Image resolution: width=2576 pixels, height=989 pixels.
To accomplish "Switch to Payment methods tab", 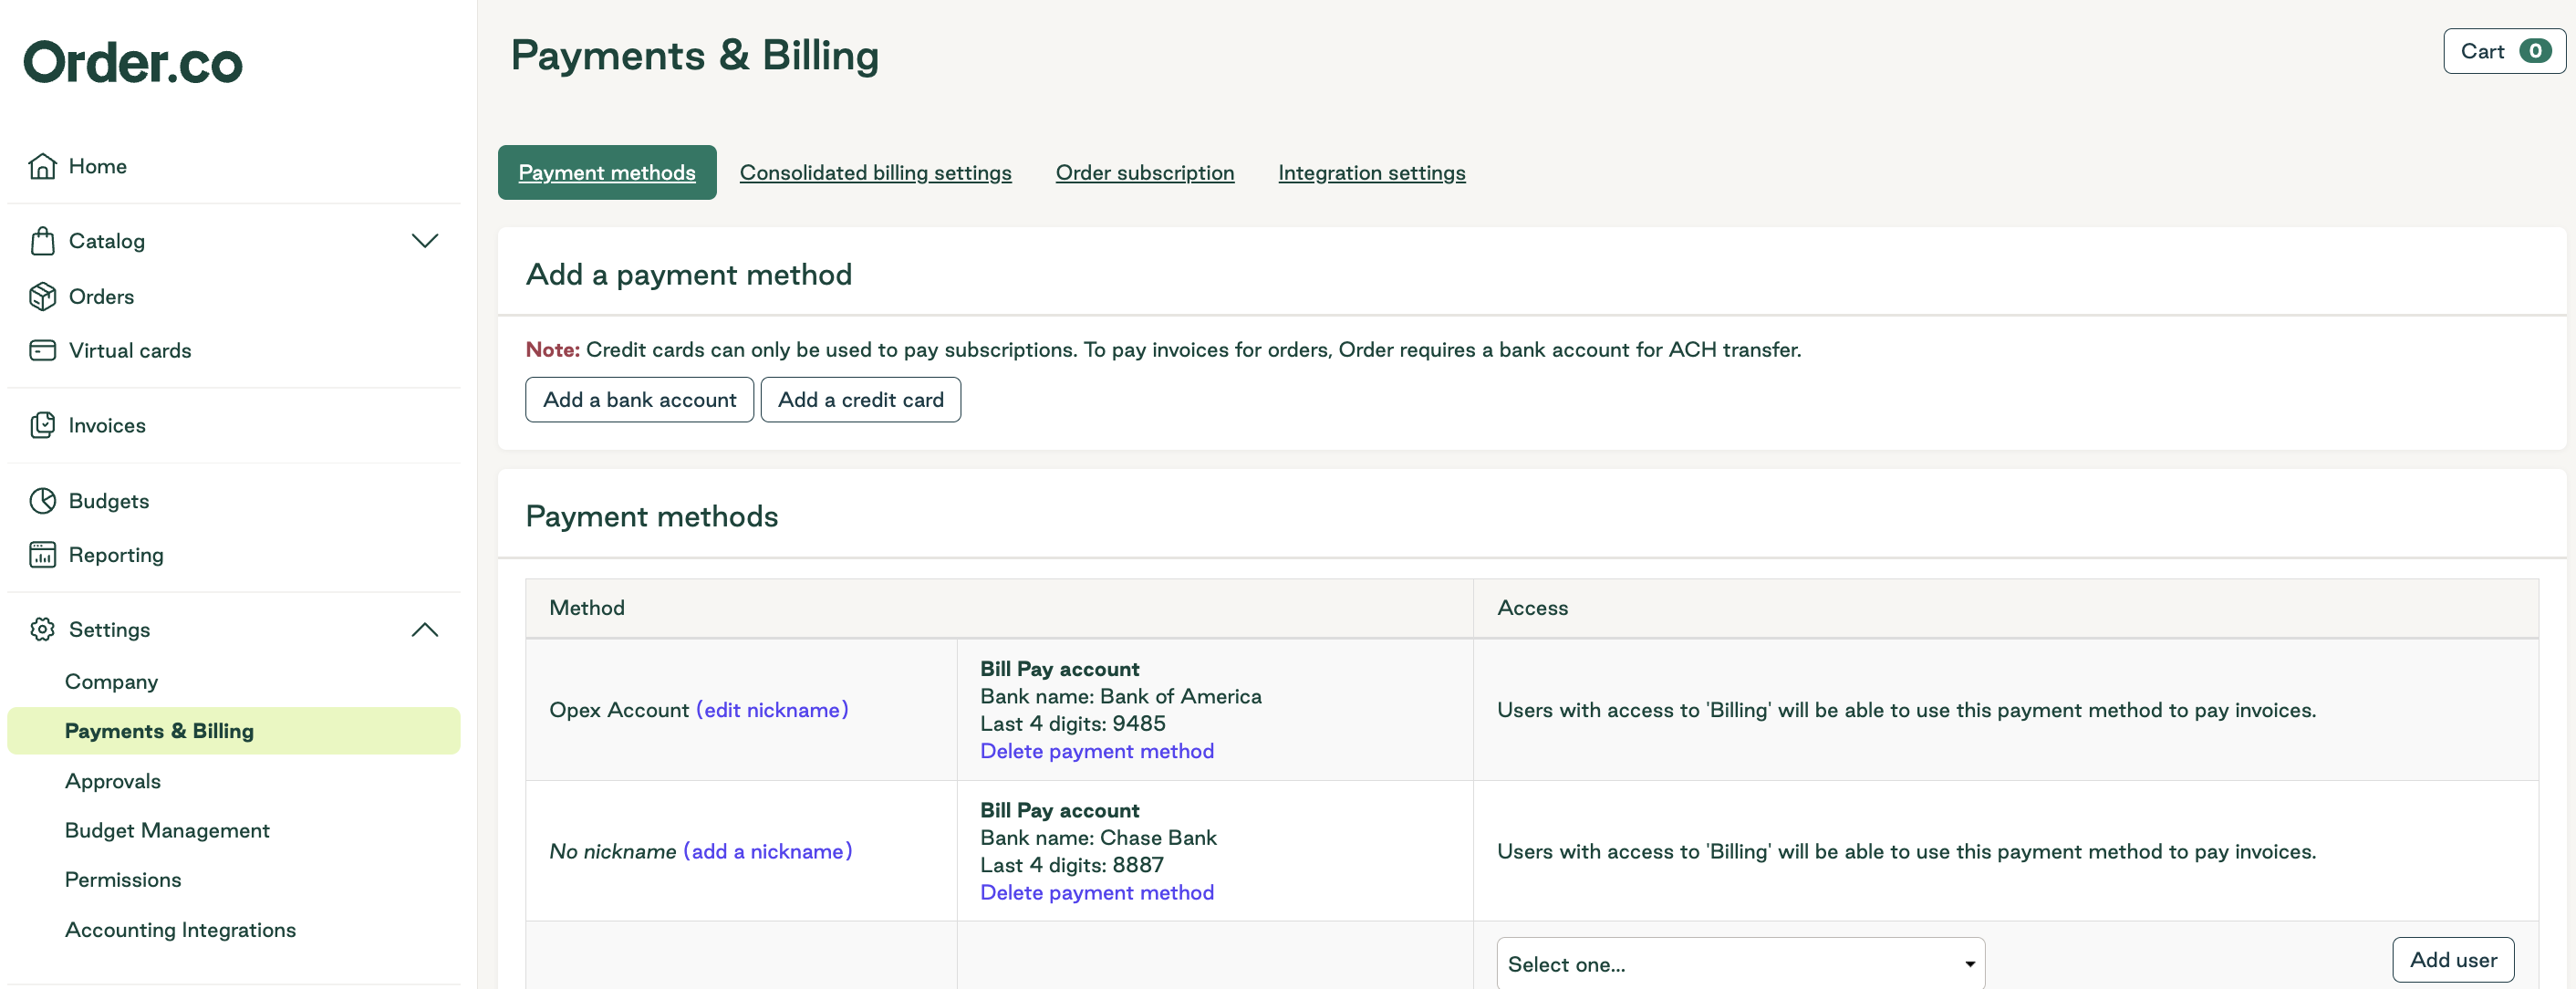I will pos(607,172).
